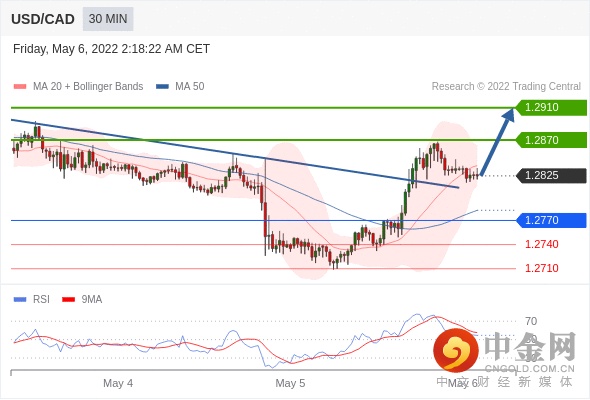The height and width of the screenshot is (400, 590).
Task: Click the 9MA red legend swatch
Action: (68, 300)
